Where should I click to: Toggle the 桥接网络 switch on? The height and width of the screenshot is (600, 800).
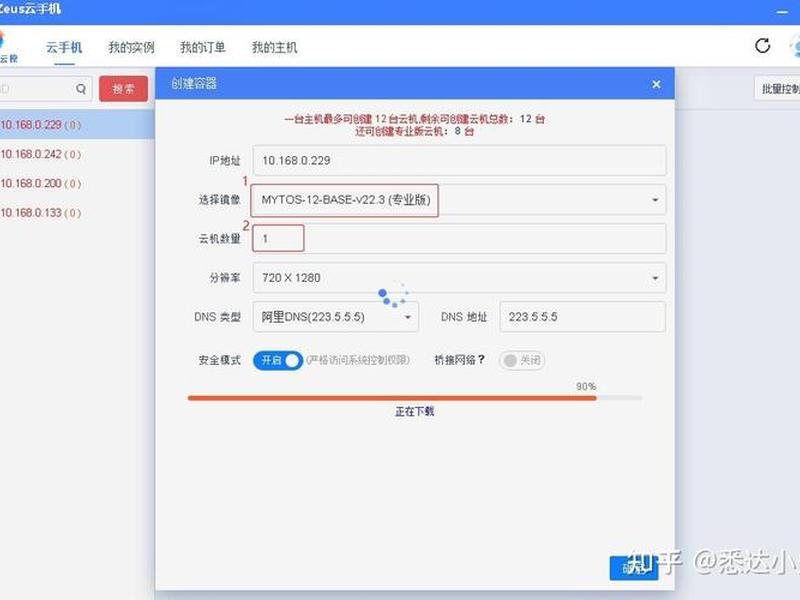click(x=522, y=360)
